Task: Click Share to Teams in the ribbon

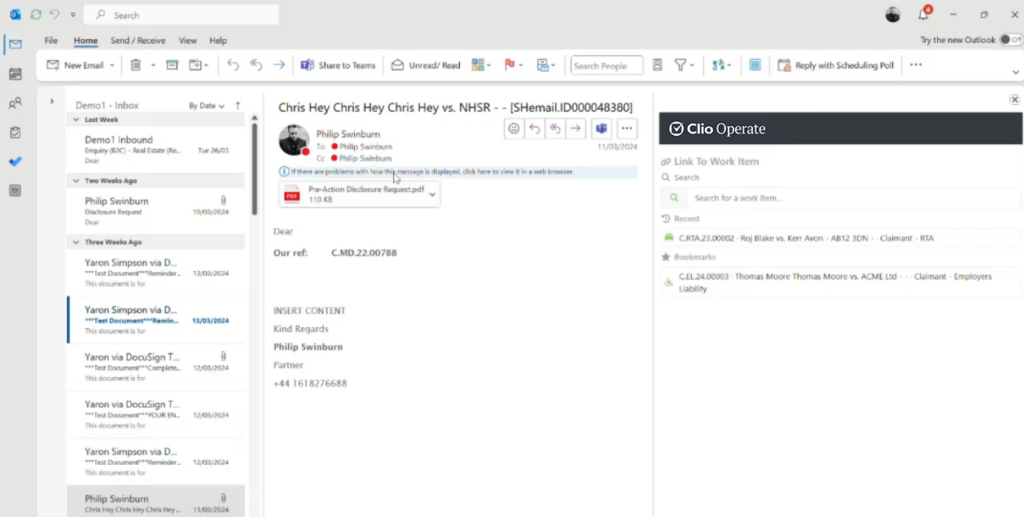Action: (338, 65)
